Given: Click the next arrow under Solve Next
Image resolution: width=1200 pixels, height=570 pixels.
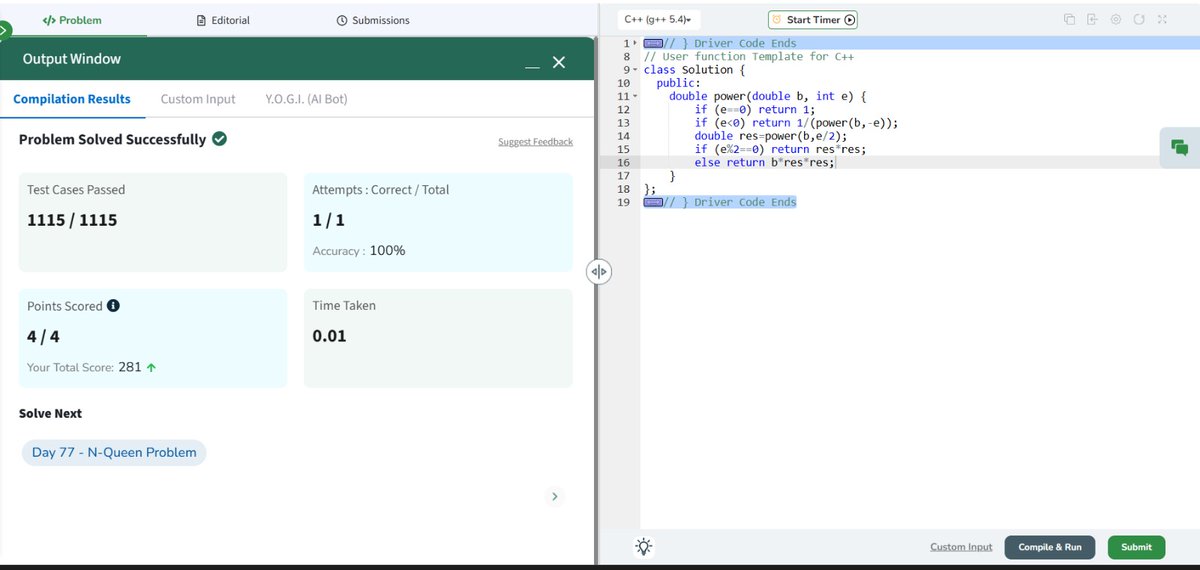Looking at the screenshot, I should [x=557, y=495].
